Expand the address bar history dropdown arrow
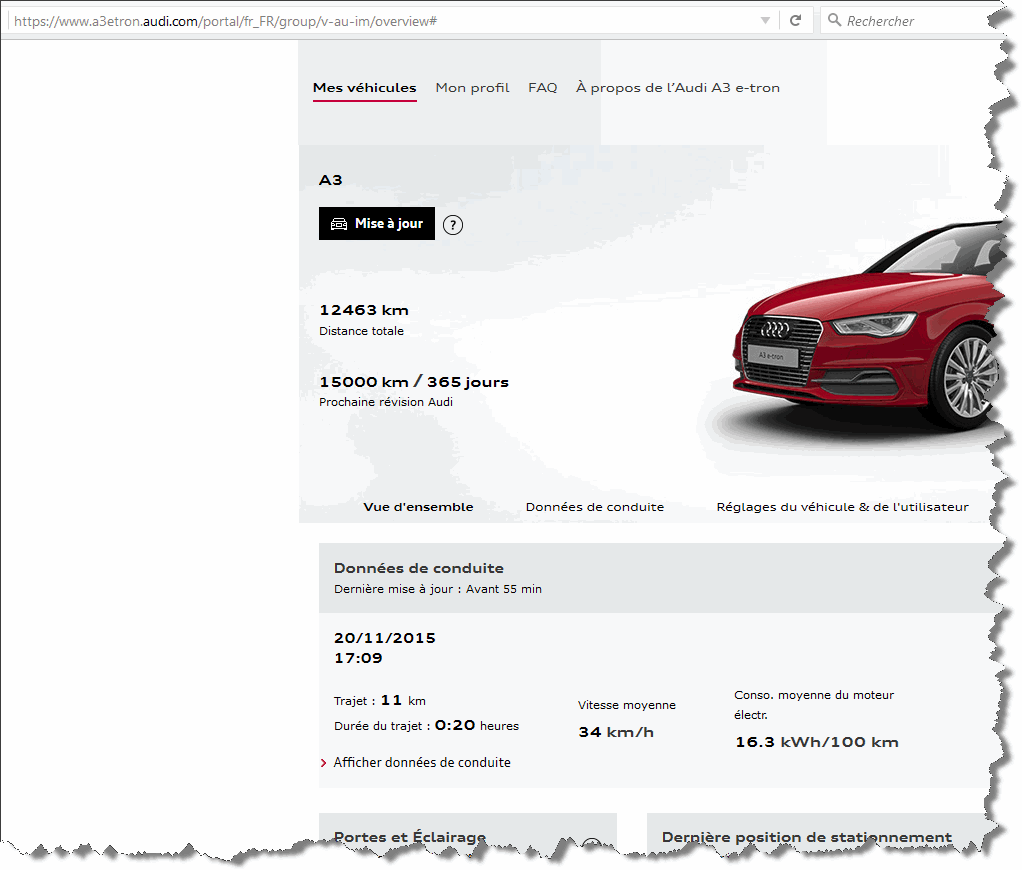 coord(765,20)
